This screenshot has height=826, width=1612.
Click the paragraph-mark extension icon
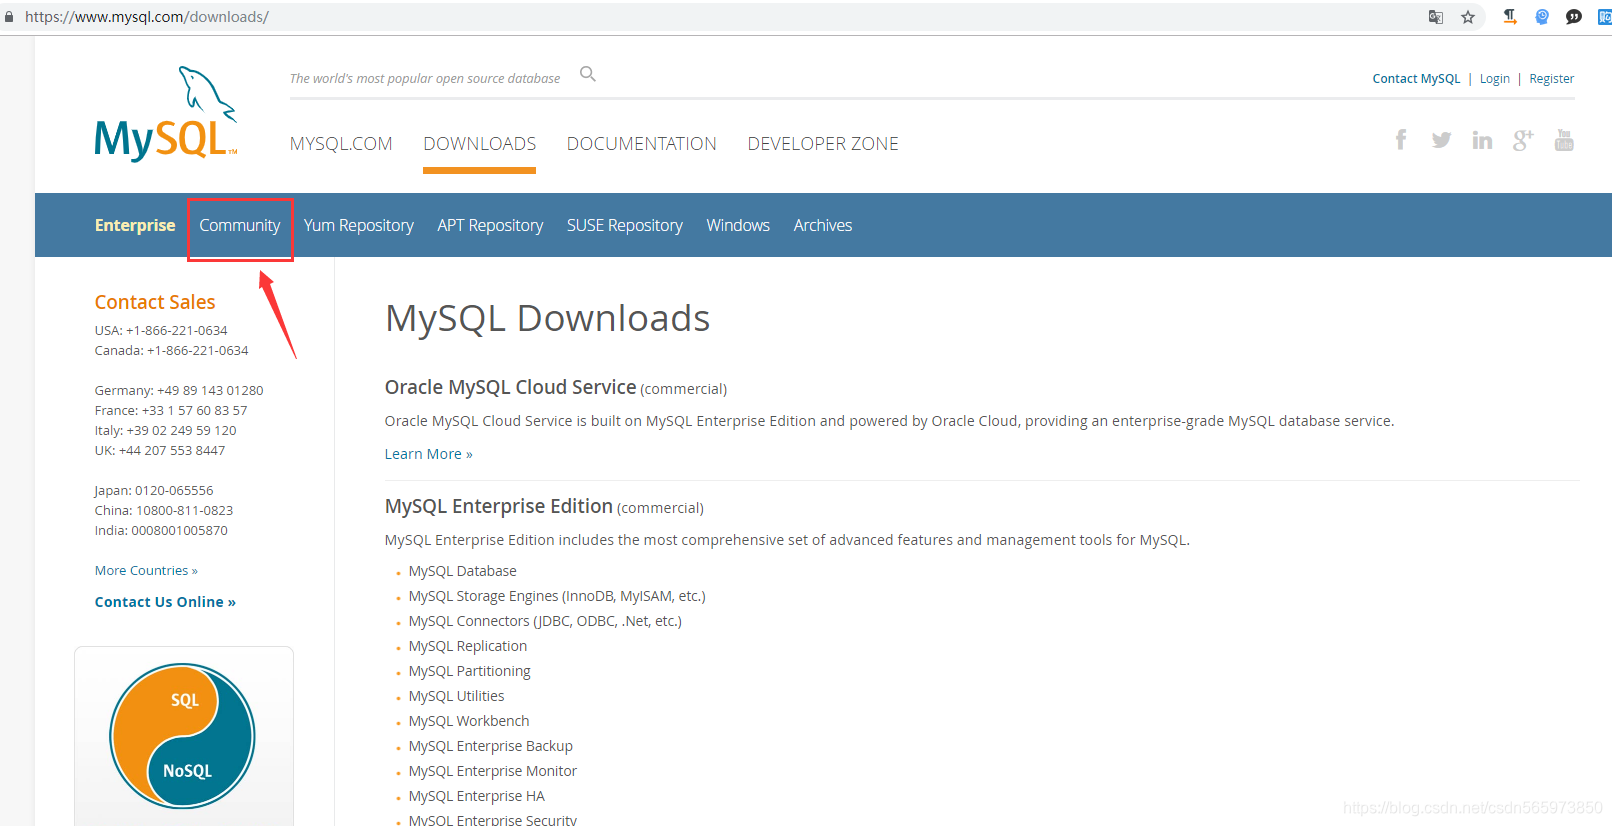pyautogui.click(x=1510, y=17)
